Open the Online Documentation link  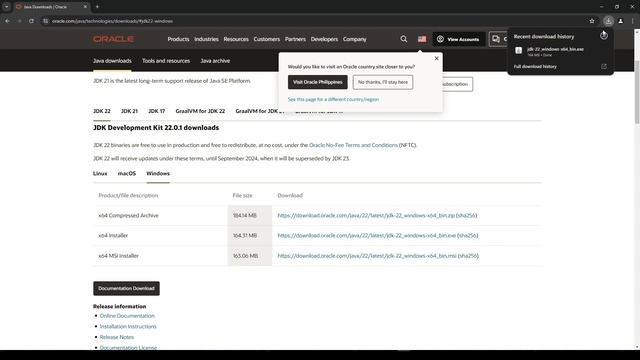(127, 316)
